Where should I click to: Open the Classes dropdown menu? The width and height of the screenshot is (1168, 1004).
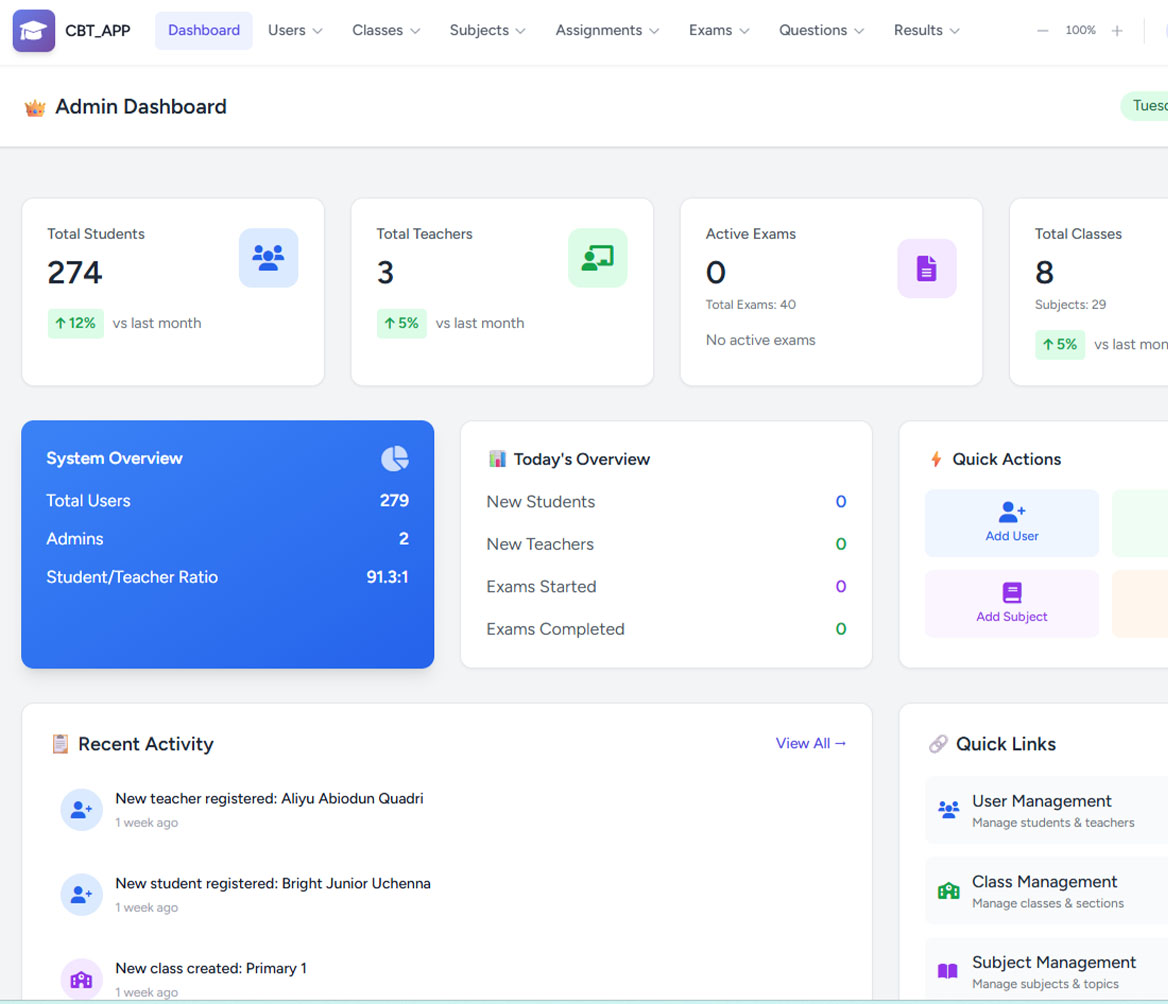click(386, 31)
